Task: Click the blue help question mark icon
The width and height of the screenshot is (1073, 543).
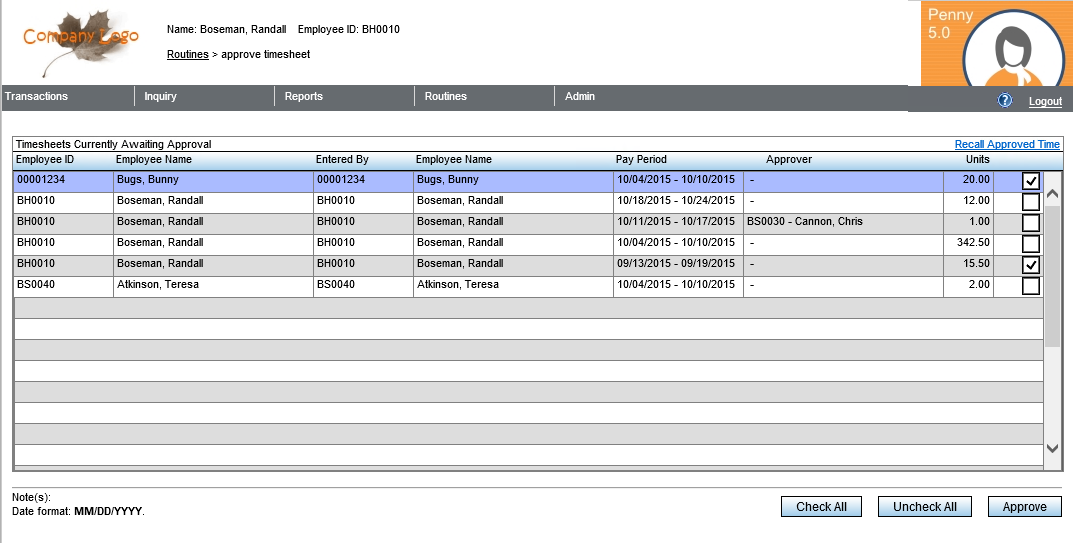Action: click(1005, 101)
